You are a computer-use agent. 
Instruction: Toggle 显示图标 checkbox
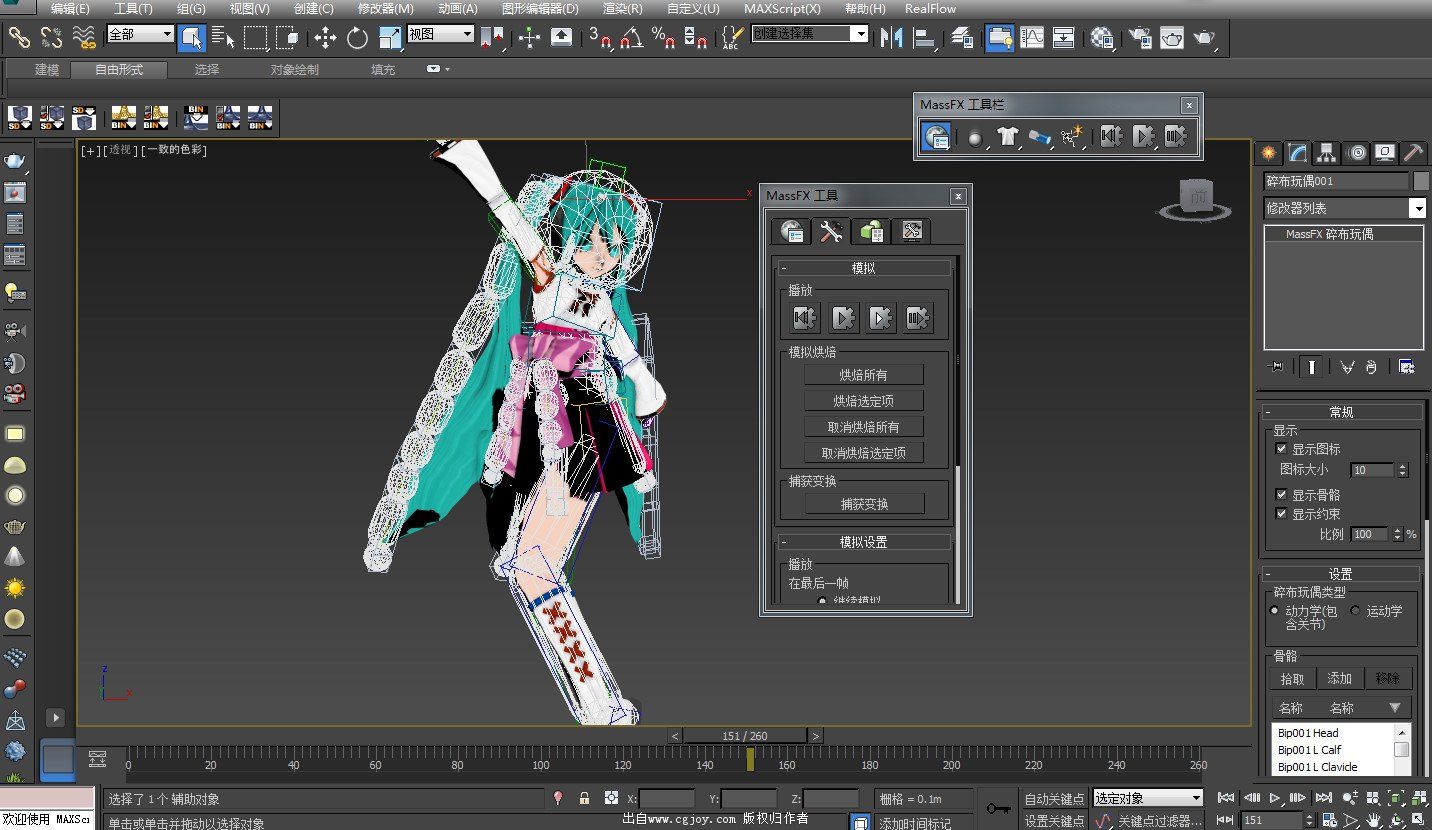pyautogui.click(x=1282, y=449)
